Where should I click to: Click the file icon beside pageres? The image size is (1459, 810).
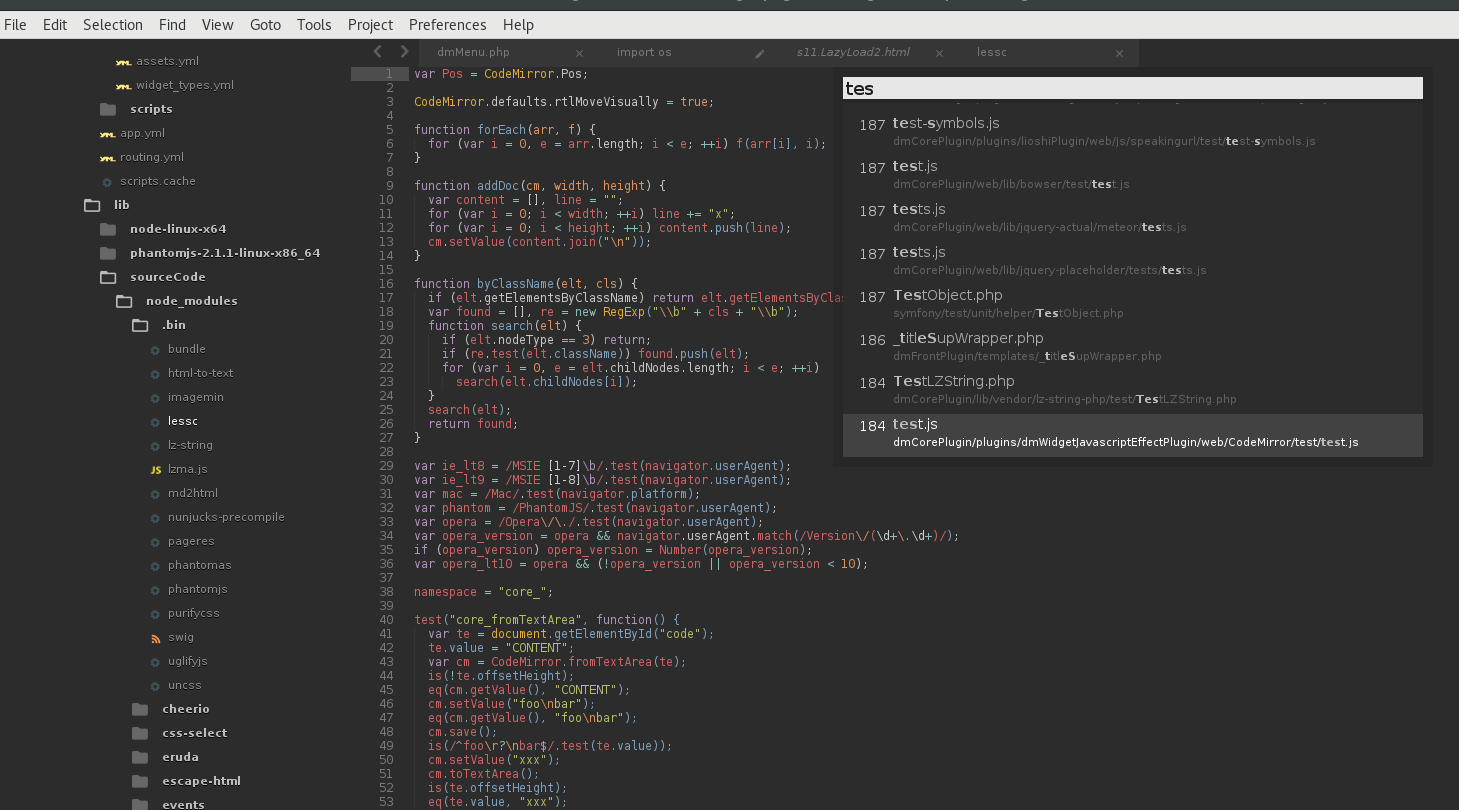(155, 542)
